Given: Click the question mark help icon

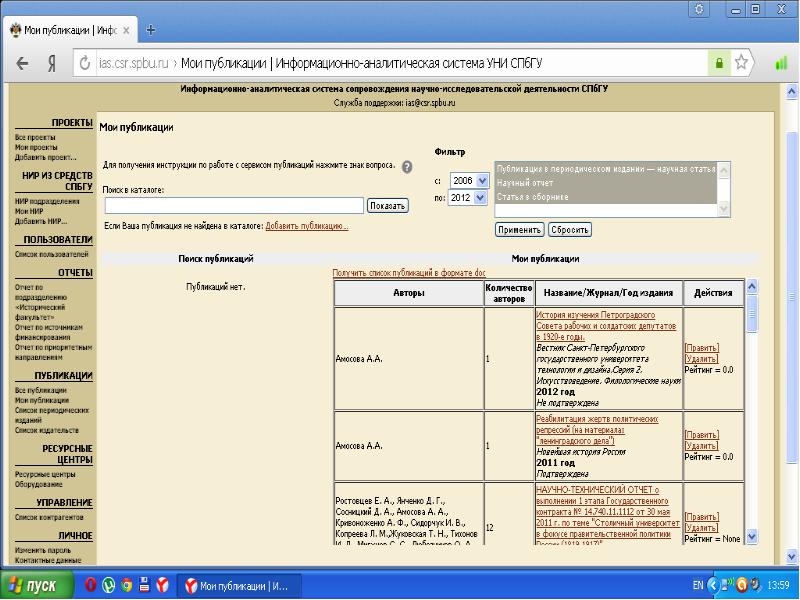Looking at the screenshot, I should 407,167.
